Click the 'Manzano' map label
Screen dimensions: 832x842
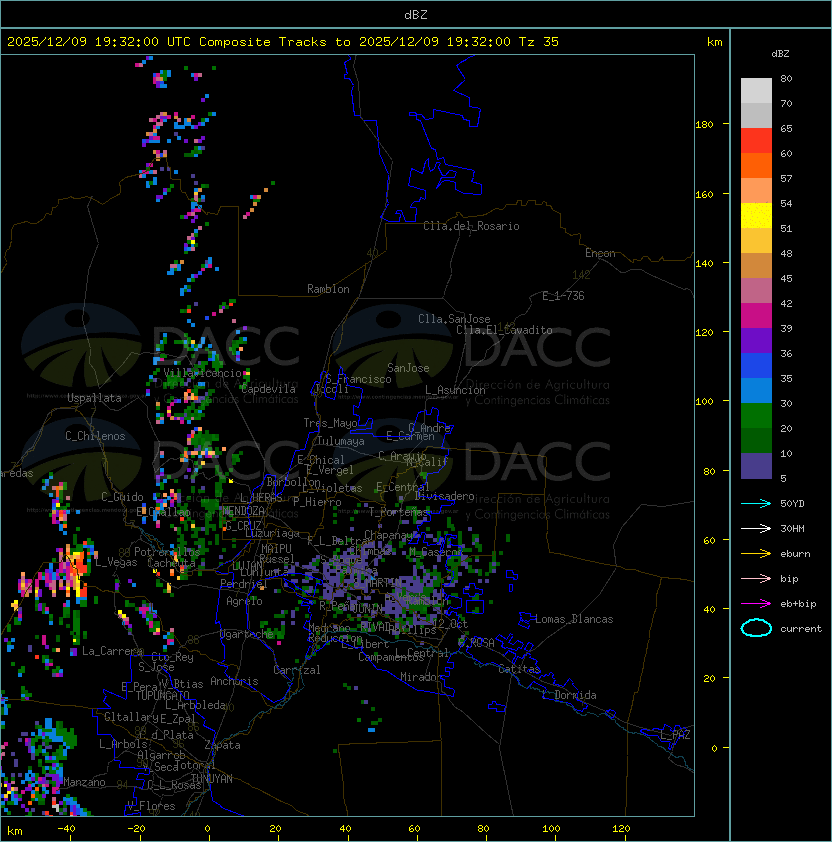point(84,782)
